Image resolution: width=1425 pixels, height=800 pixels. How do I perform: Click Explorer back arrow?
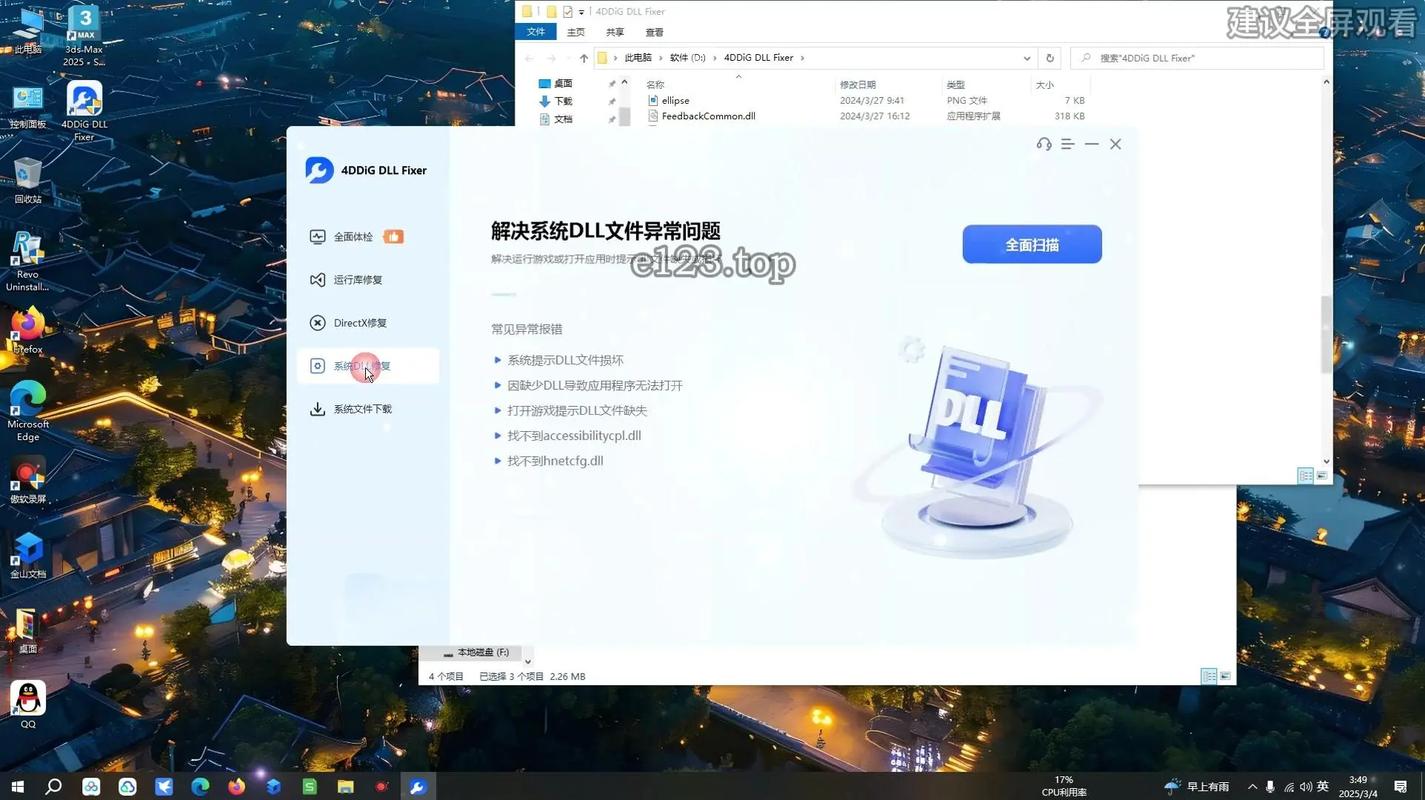coord(529,58)
